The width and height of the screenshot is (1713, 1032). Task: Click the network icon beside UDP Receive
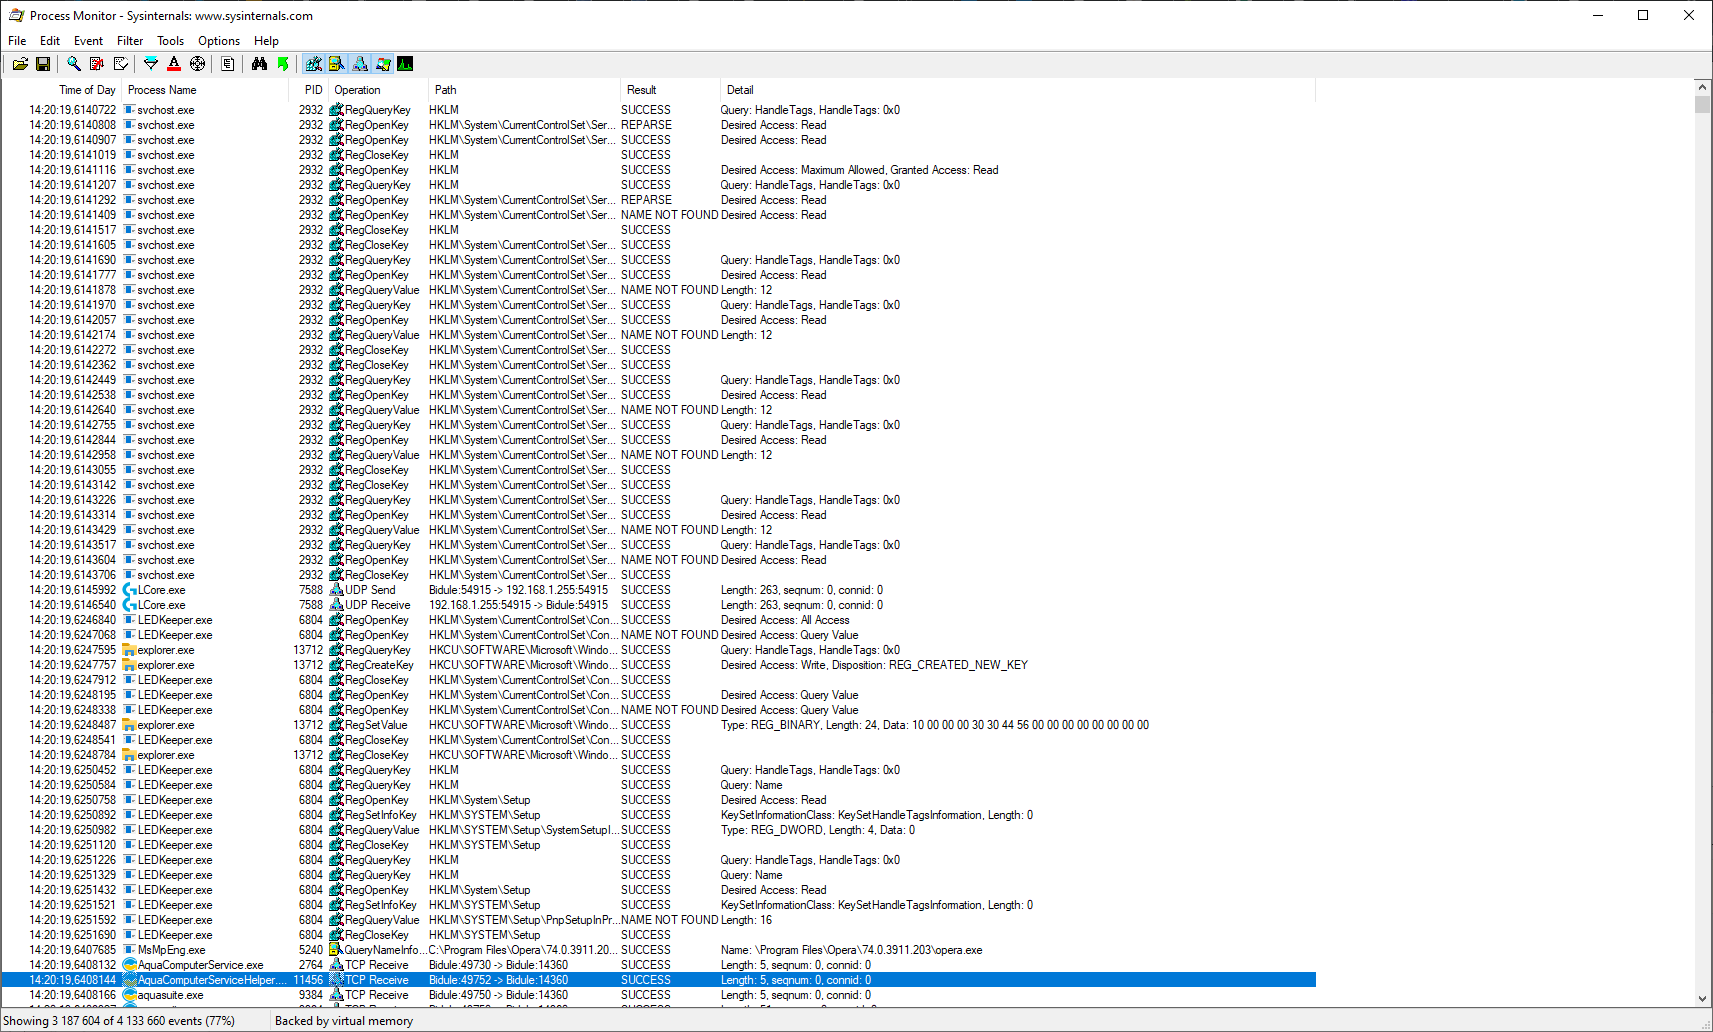point(337,605)
